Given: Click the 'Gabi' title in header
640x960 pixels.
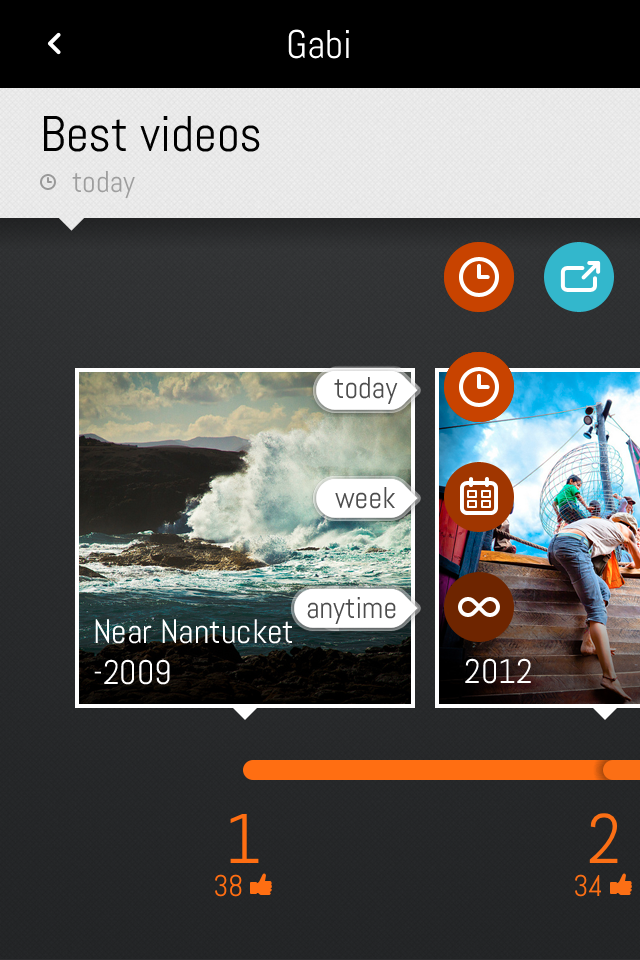Looking at the screenshot, I should point(319,44).
